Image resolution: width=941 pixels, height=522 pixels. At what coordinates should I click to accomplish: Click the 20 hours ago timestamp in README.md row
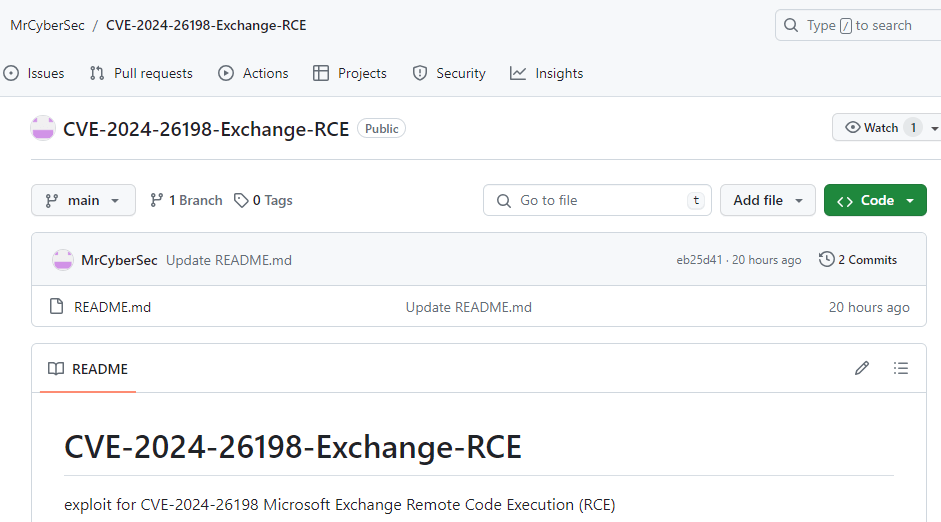point(869,307)
